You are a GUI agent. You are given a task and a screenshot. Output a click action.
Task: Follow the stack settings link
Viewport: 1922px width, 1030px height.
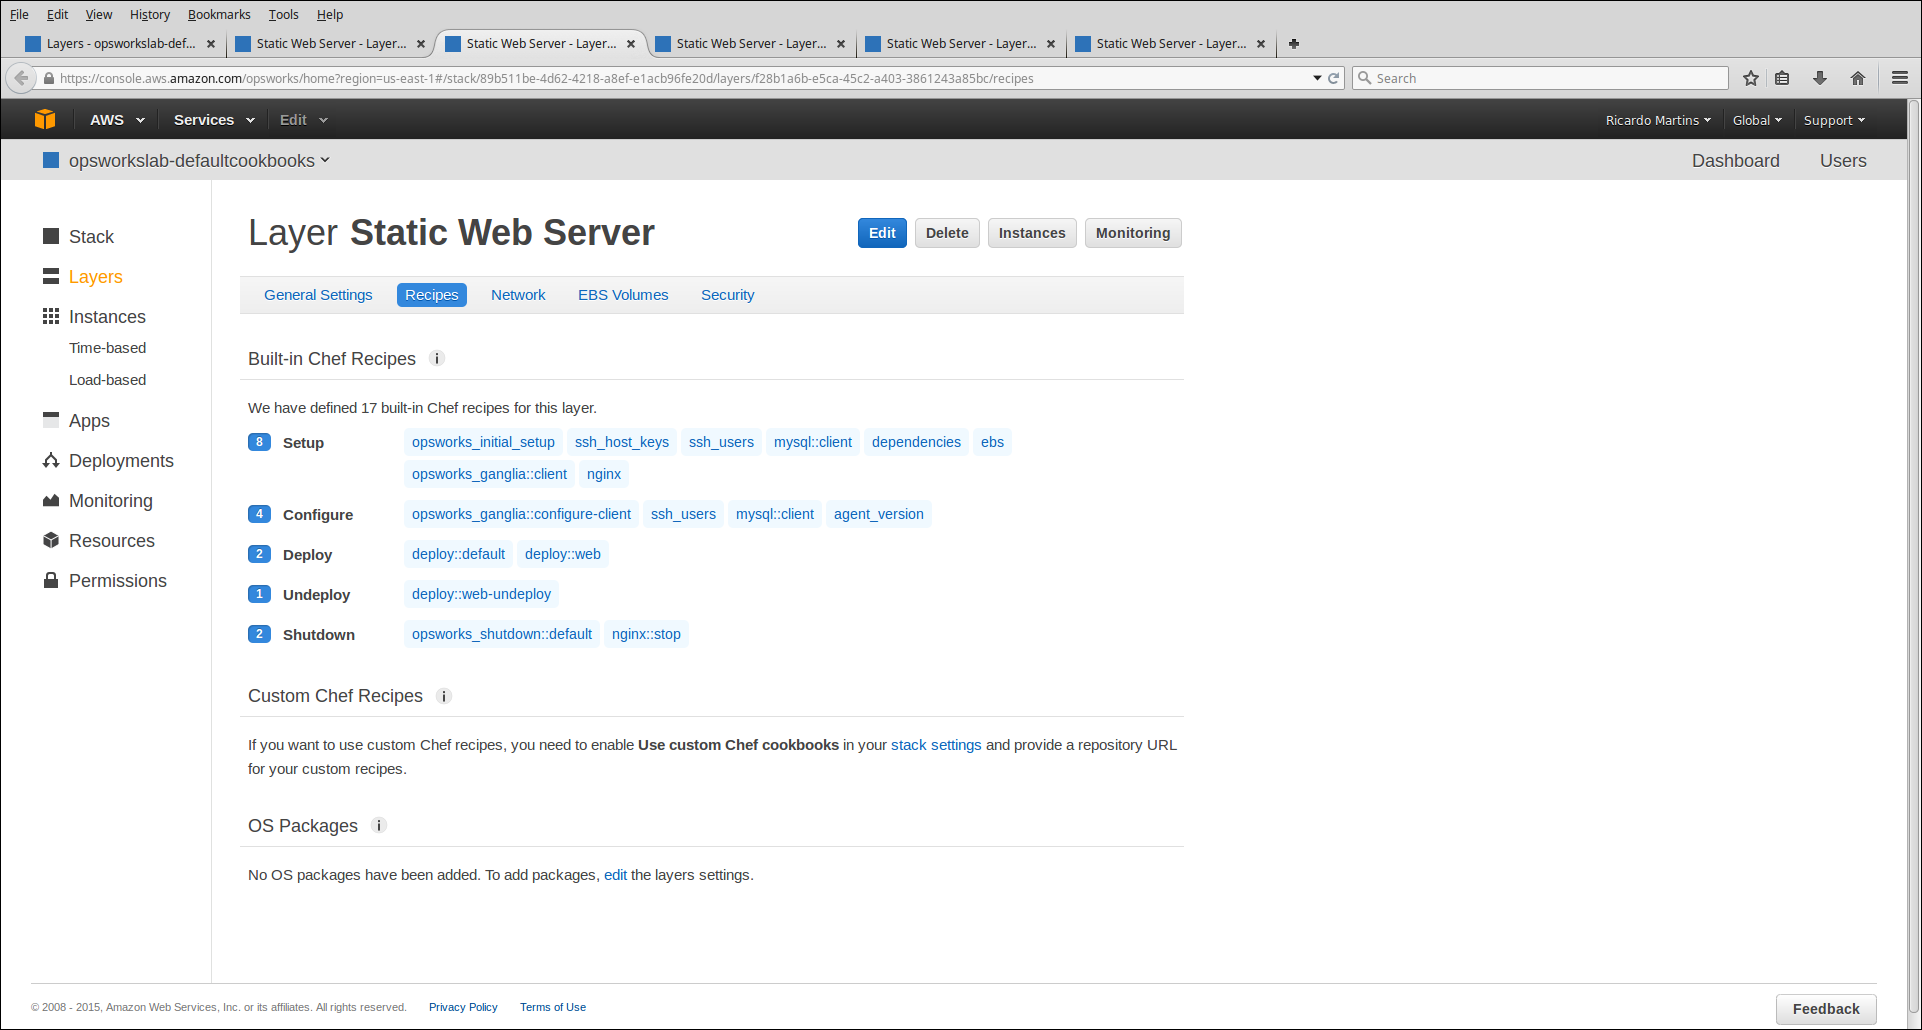click(x=936, y=745)
